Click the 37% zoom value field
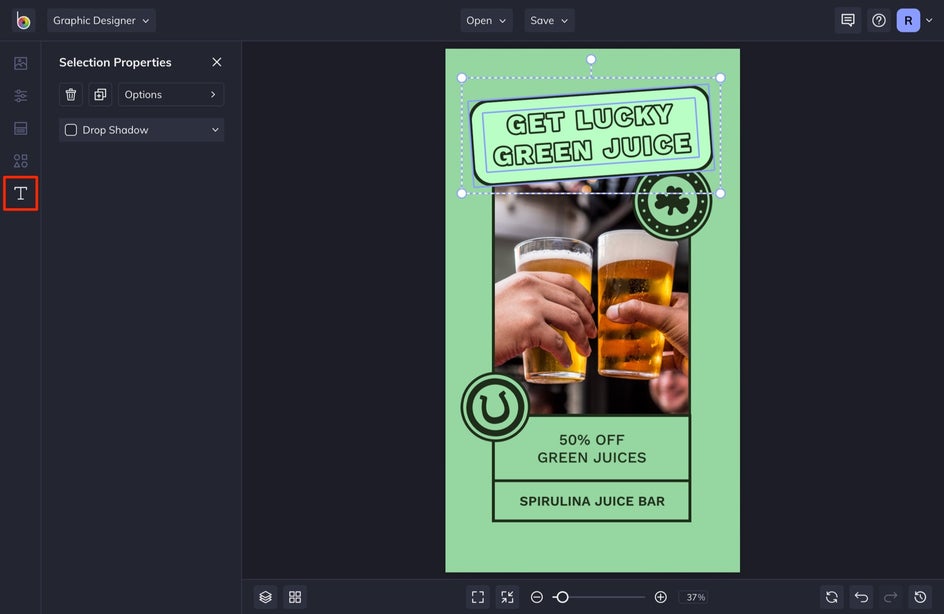 tap(695, 597)
